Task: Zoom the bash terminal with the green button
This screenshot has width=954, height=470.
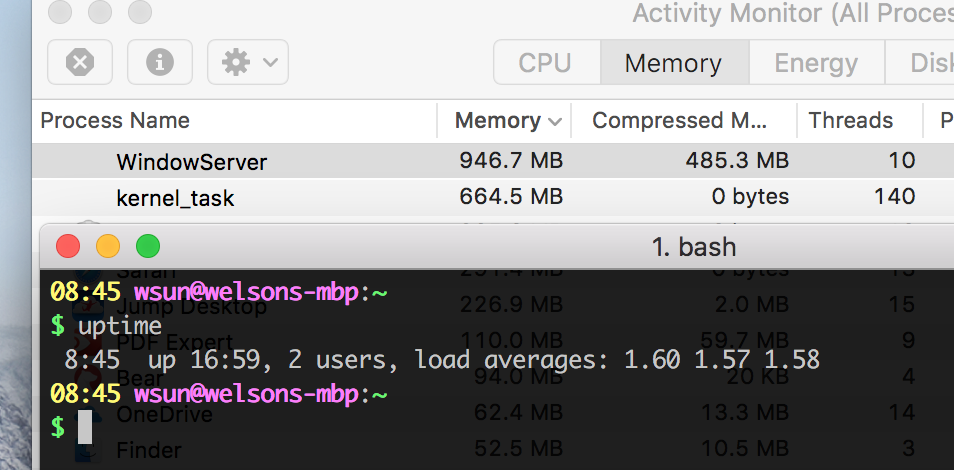Action: [148, 246]
